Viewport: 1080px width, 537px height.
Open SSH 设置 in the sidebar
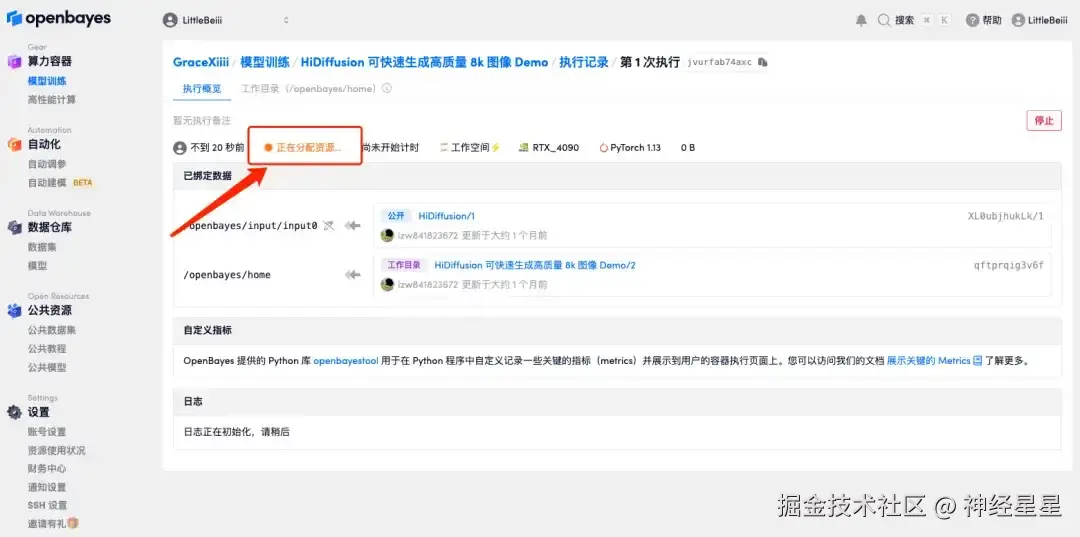48,505
